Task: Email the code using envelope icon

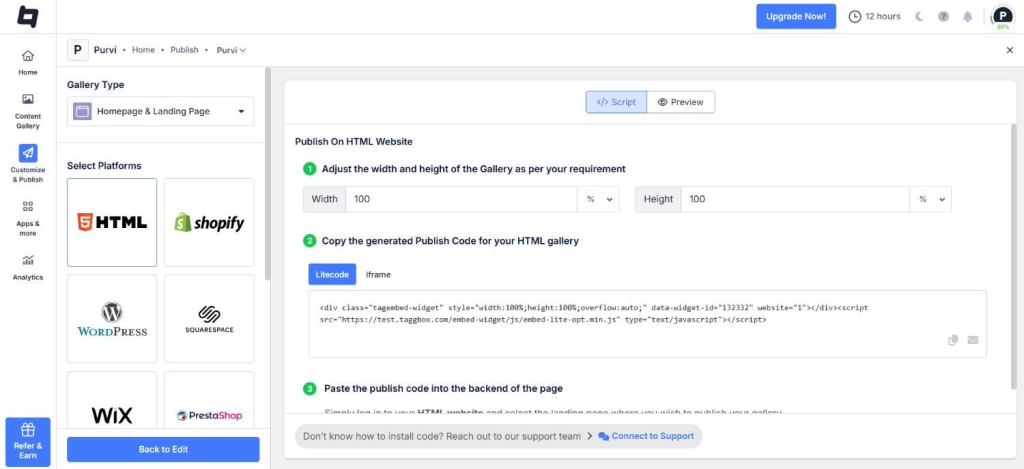Action: (973, 340)
